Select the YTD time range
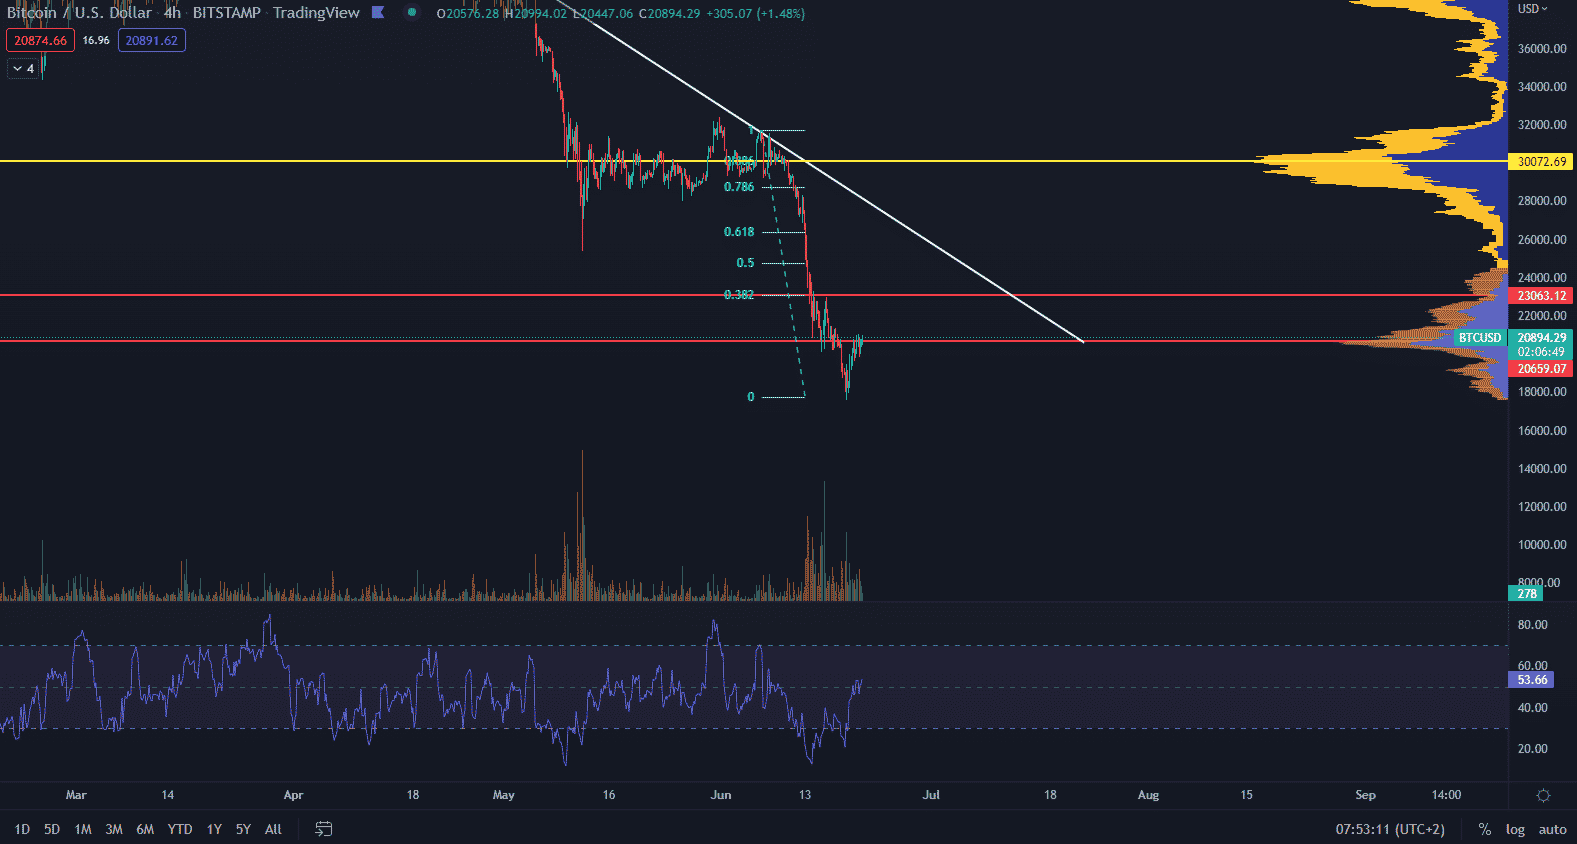This screenshot has width=1577, height=844. (180, 829)
